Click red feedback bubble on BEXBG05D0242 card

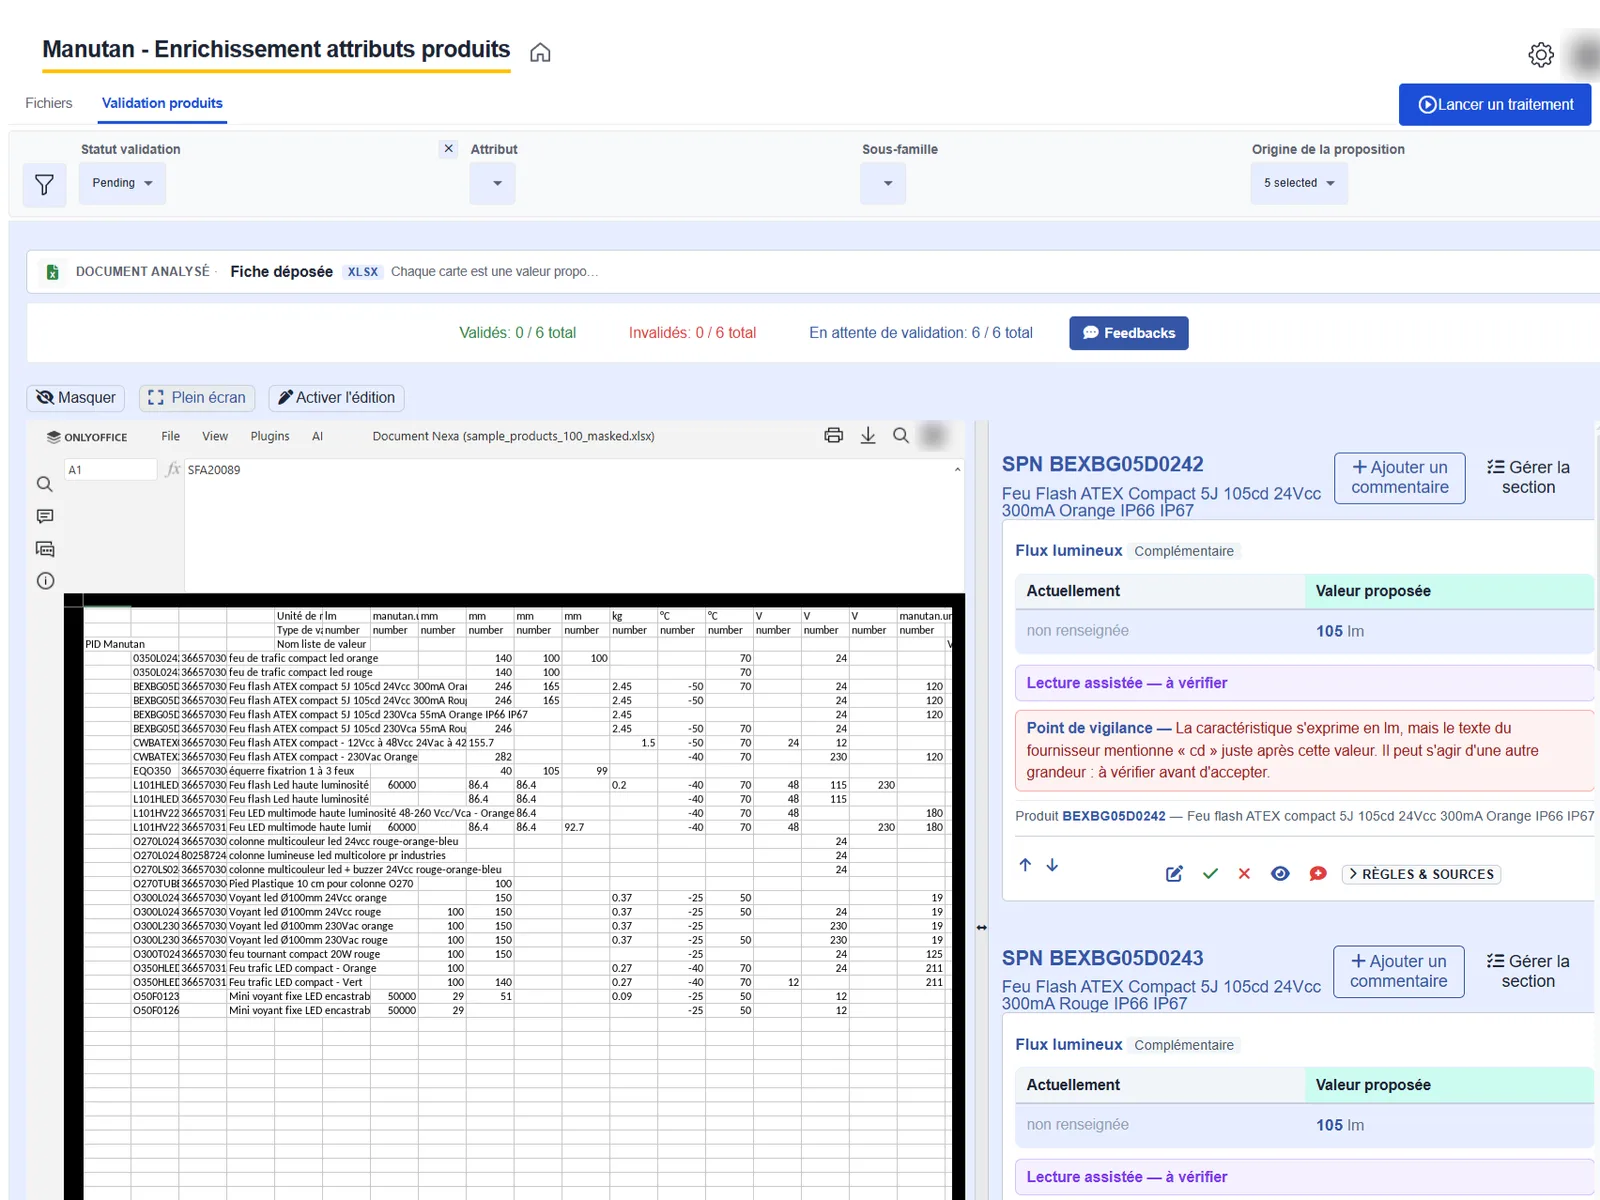(1318, 874)
